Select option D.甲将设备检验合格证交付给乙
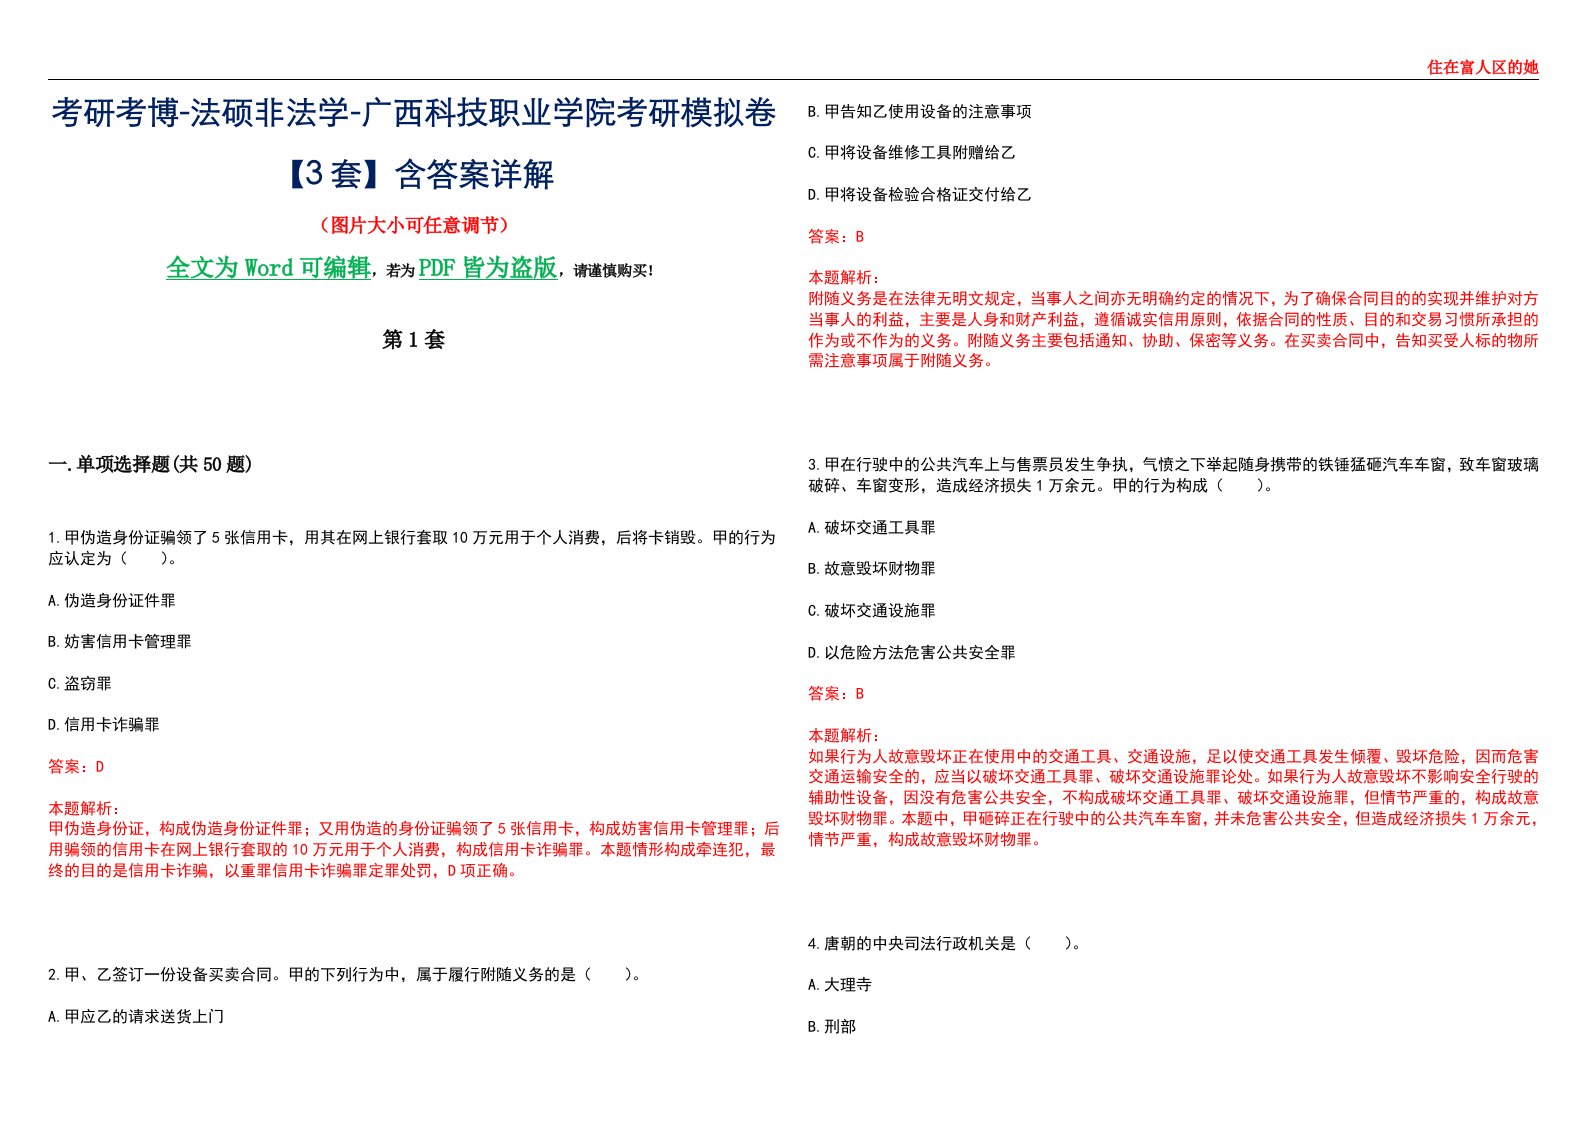Viewport: 1587px width, 1122px height. click(919, 194)
